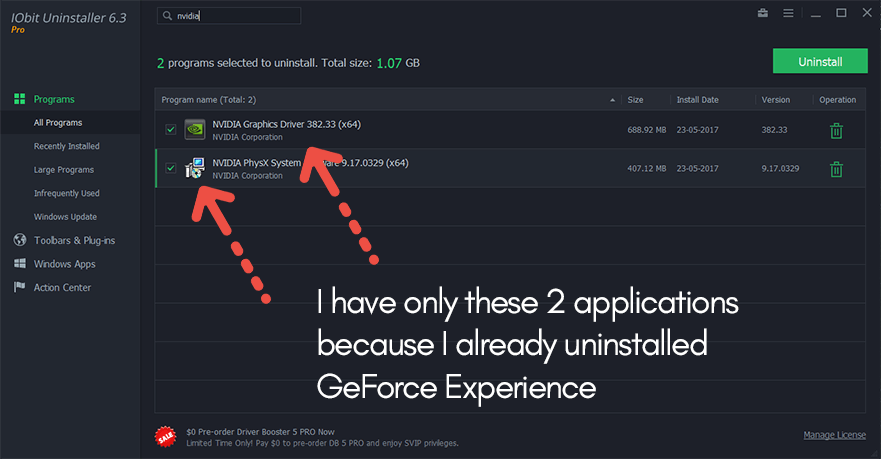Click version 382.33 cell
Image resolution: width=881 pixels, height=459 pixels.
pyautogui.click(x=774, y=130)
